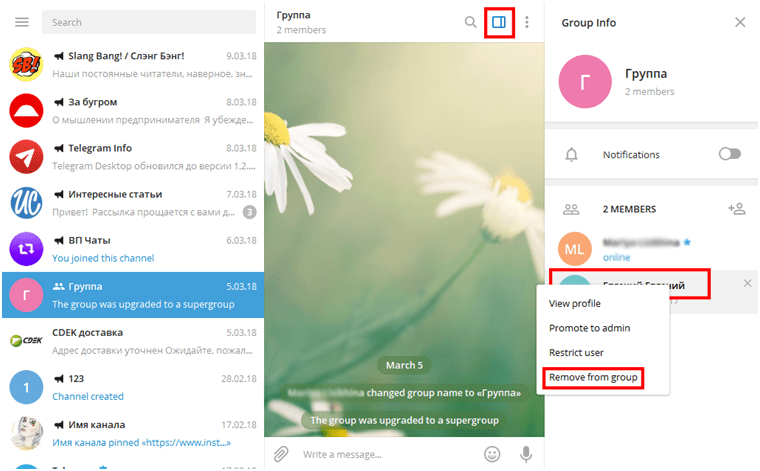
Task: Click the 9.03.18 date of Slang Bang!
Action: 241,56
